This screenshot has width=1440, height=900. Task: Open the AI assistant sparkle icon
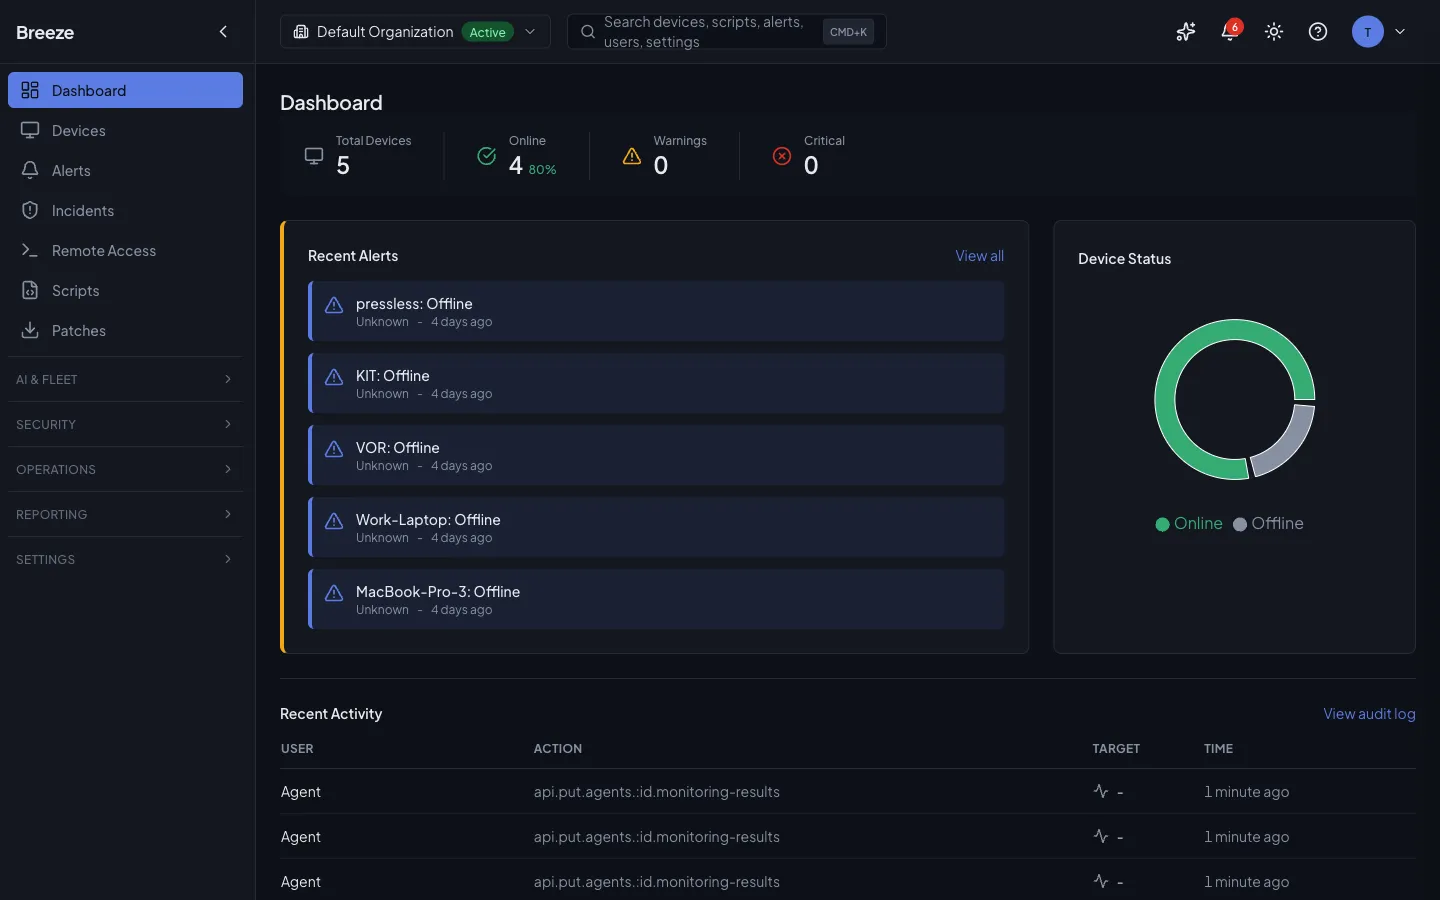point(1185,31)
